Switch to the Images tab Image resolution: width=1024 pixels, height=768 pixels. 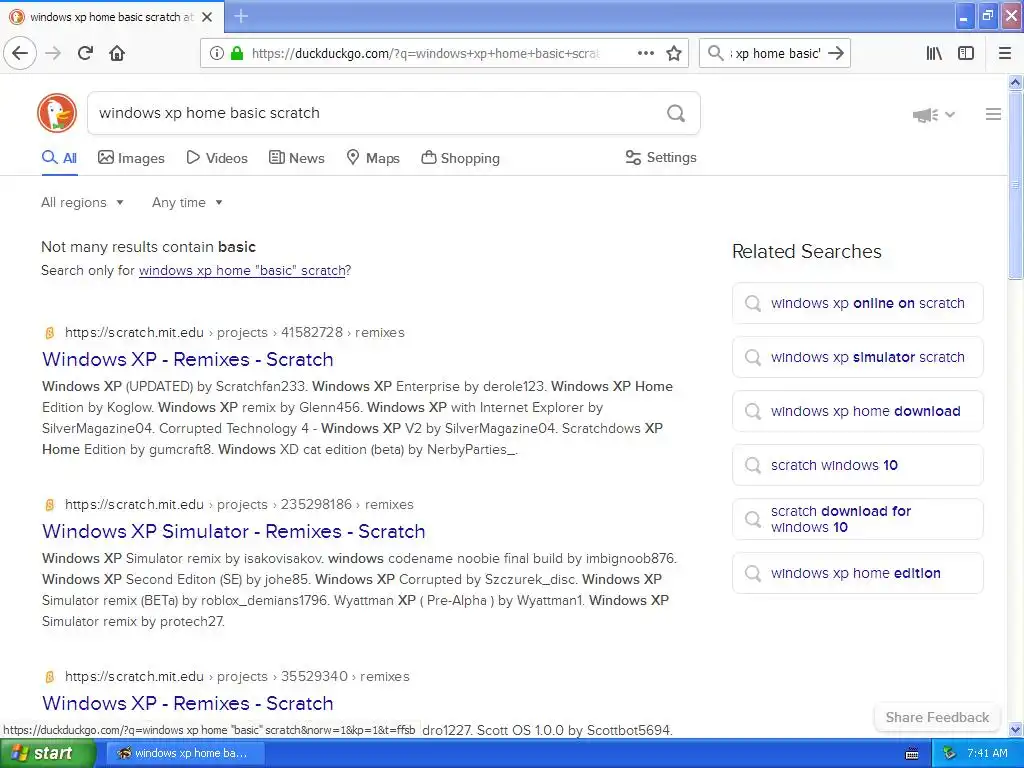point(131,158)
